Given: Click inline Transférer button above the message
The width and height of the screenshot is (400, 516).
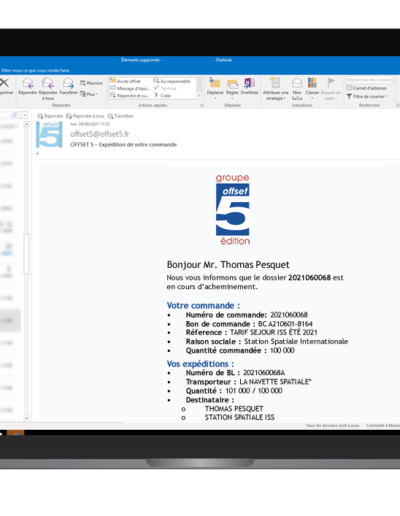Looking at the screenshot, I should pyautogui.click(x=120, y=116).
